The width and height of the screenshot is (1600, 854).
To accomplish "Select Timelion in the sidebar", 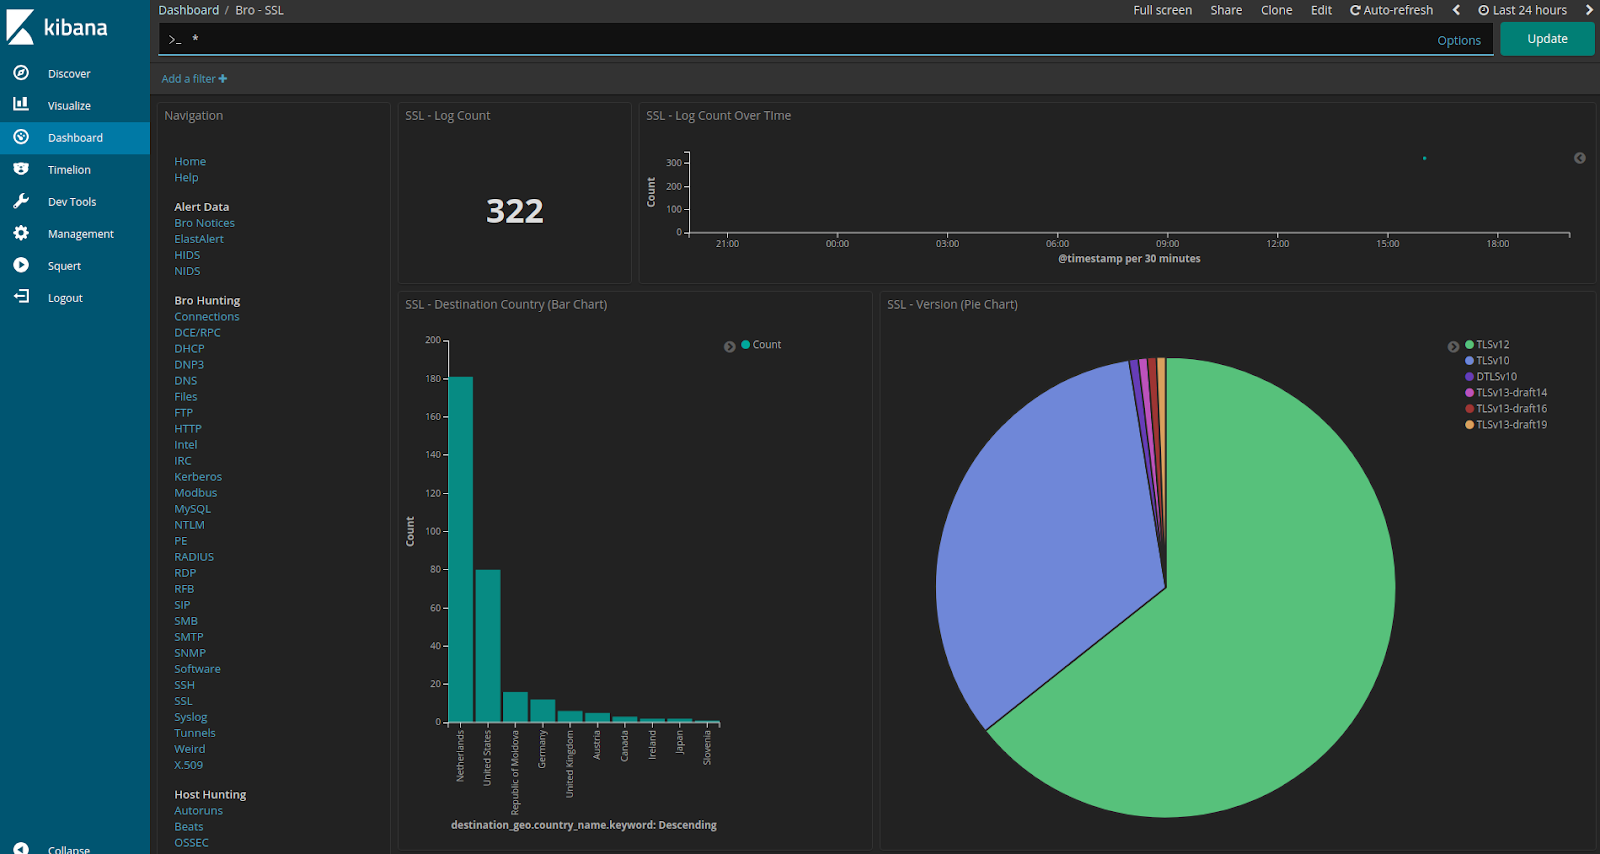I will click(69, 170).
